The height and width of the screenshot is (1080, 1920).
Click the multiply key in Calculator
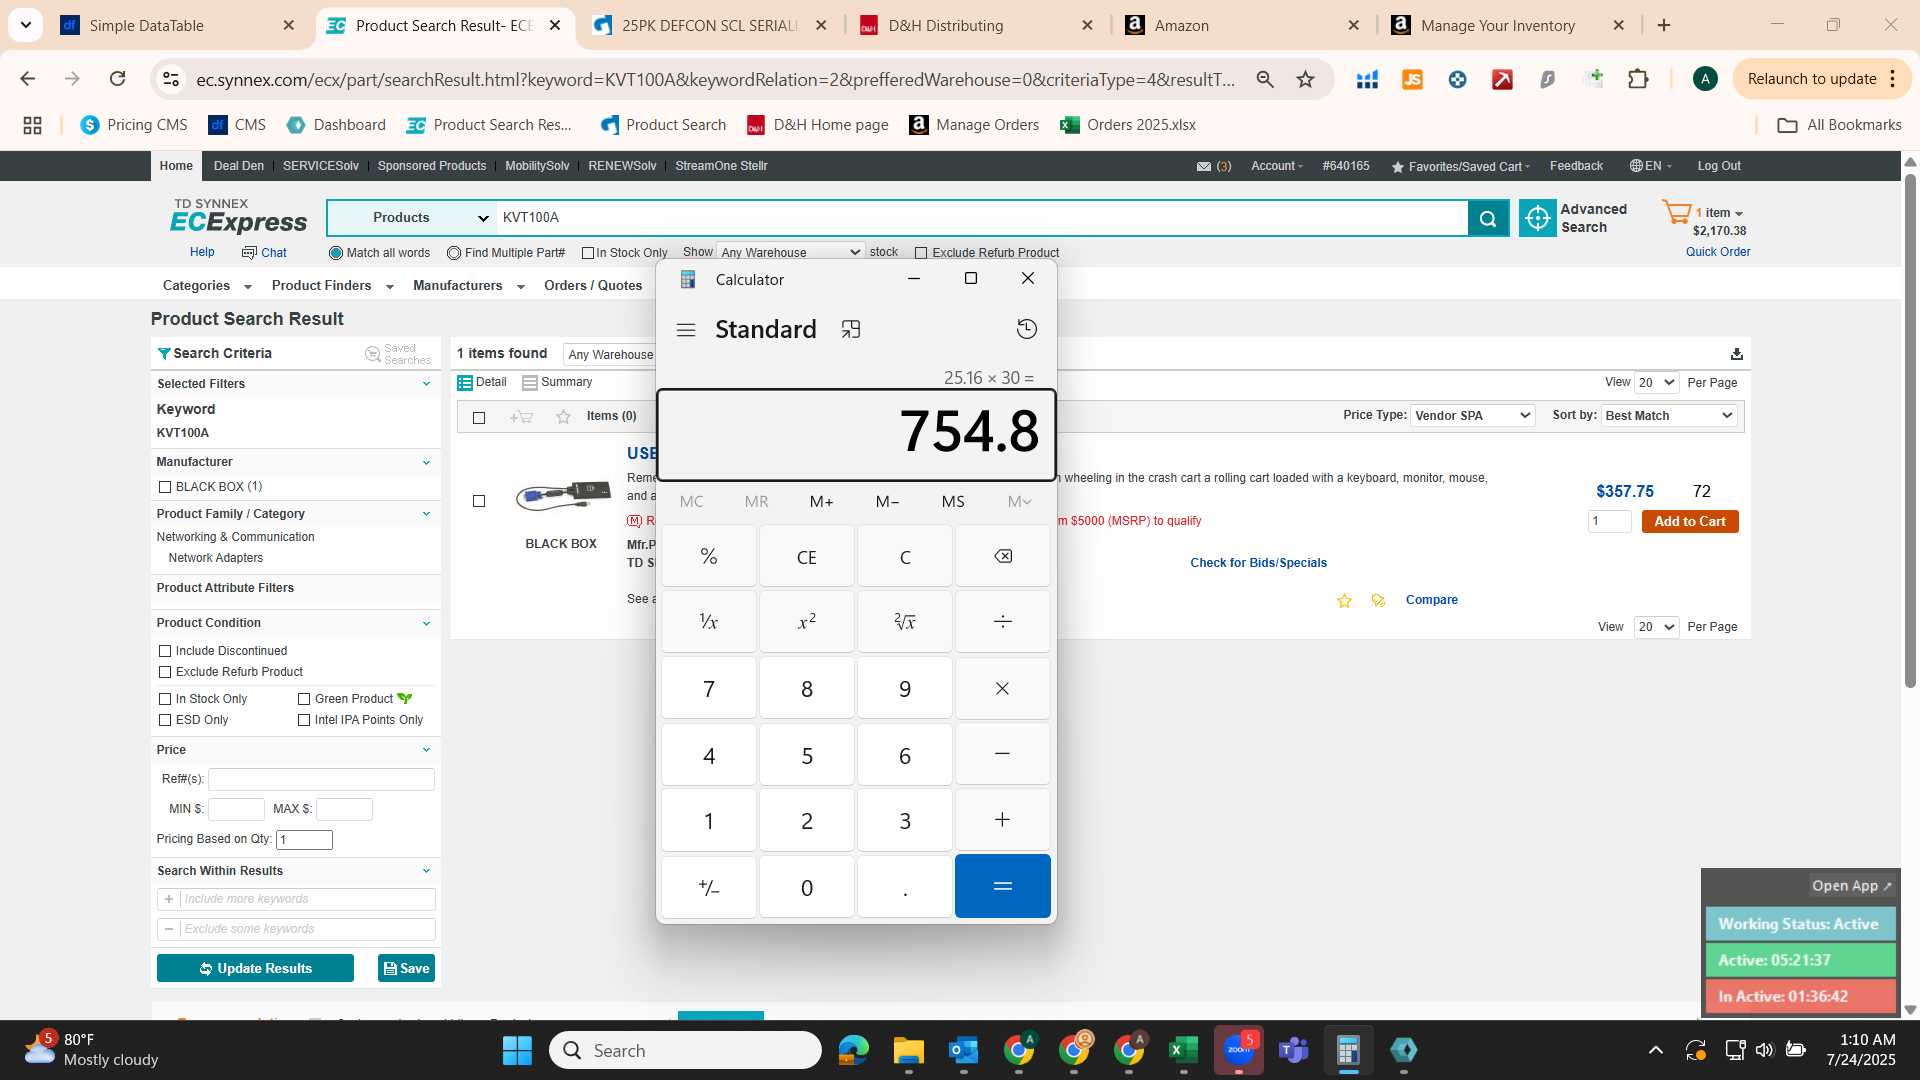[x=1003, y=688]
